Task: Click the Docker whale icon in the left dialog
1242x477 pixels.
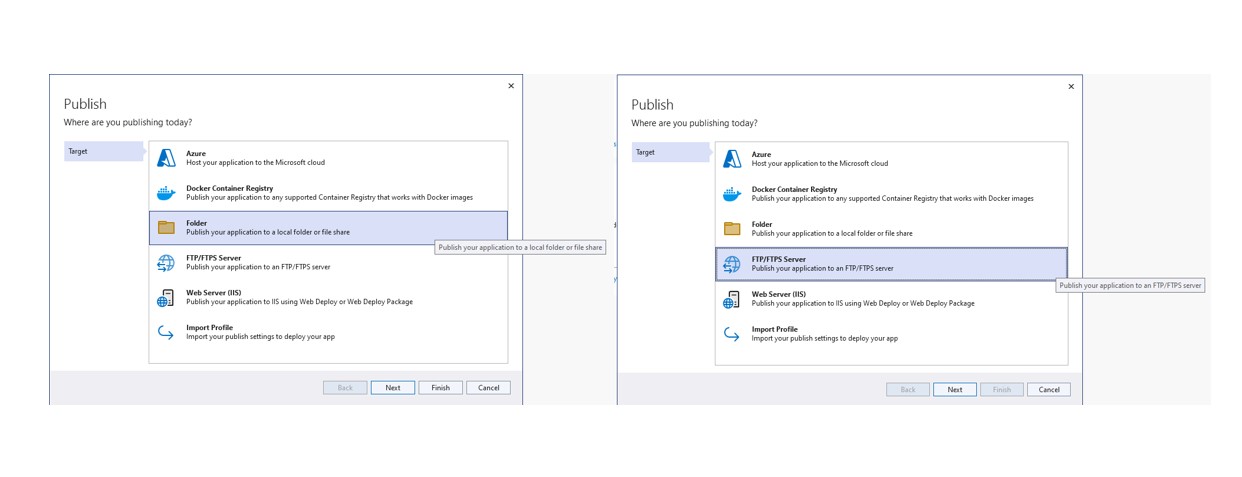Action: tap(166, 193)
